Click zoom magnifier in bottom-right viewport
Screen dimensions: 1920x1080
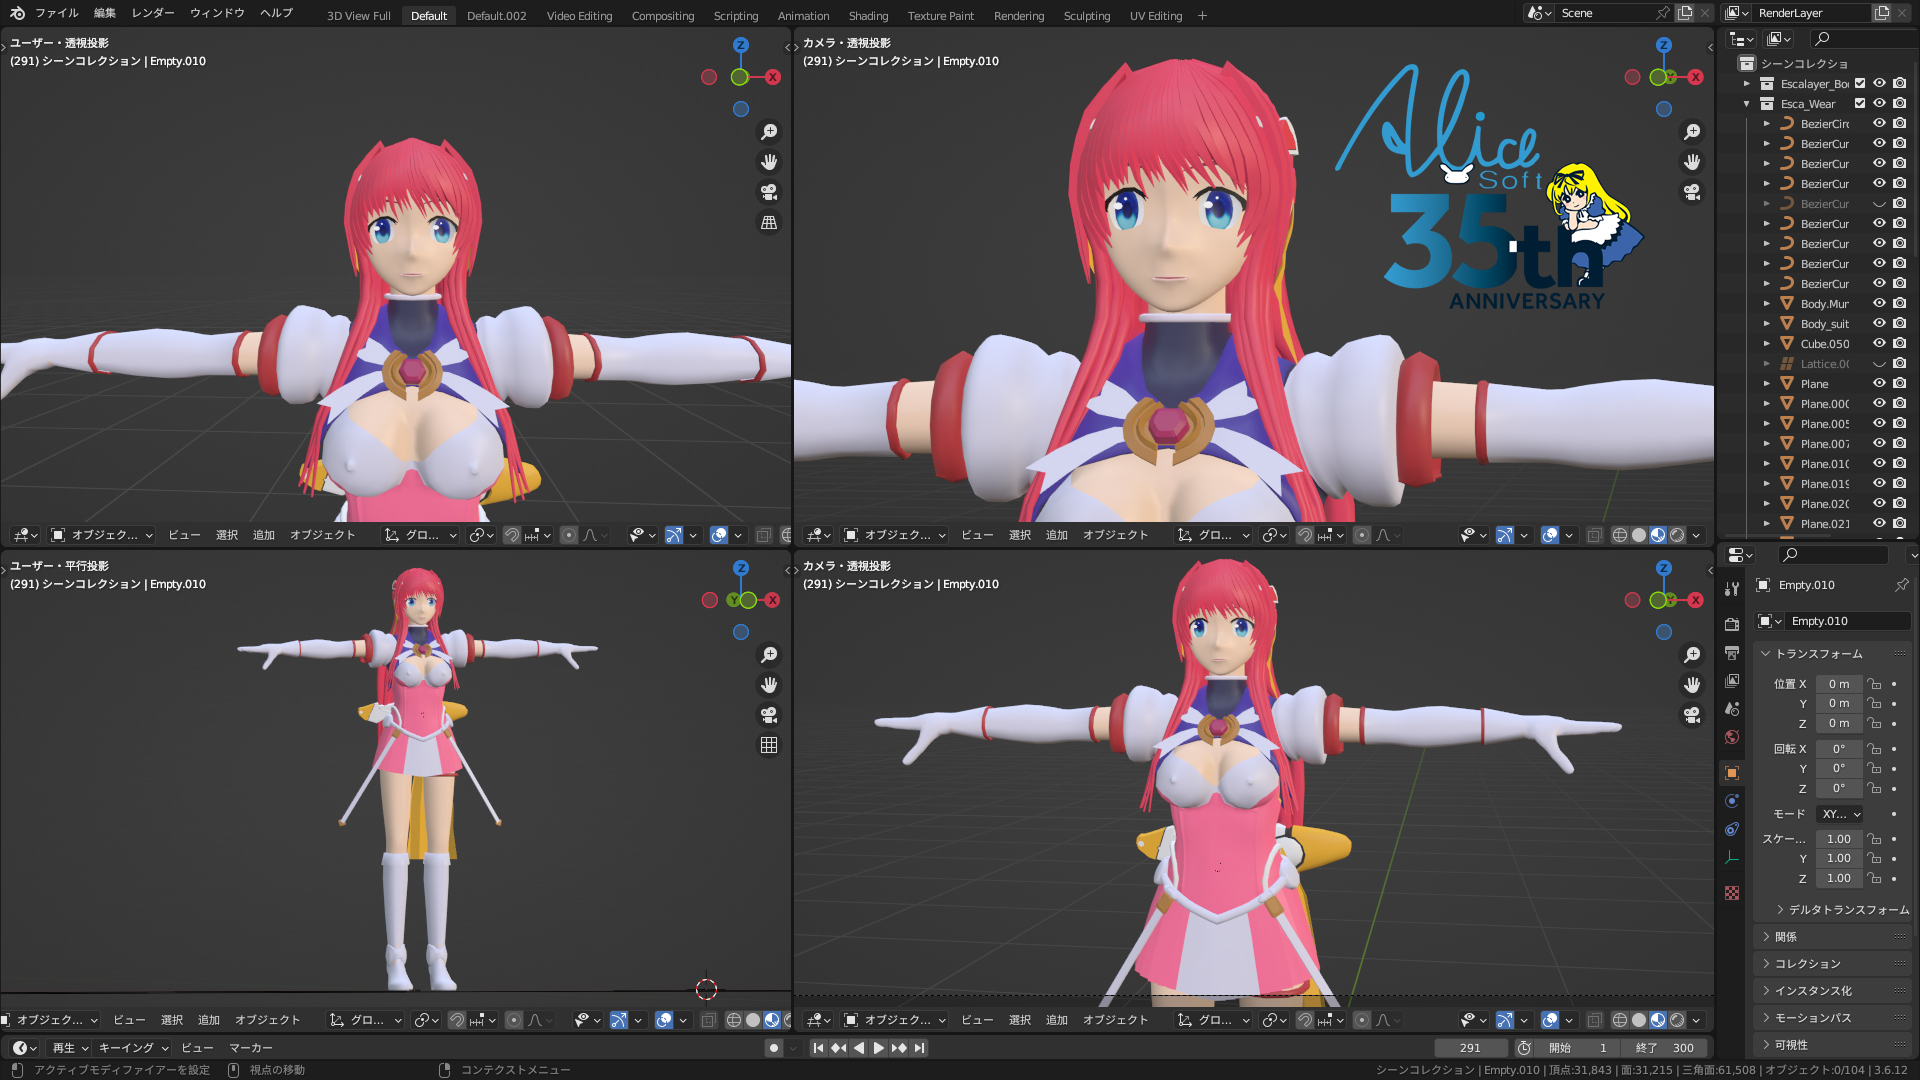(1692, 655)
